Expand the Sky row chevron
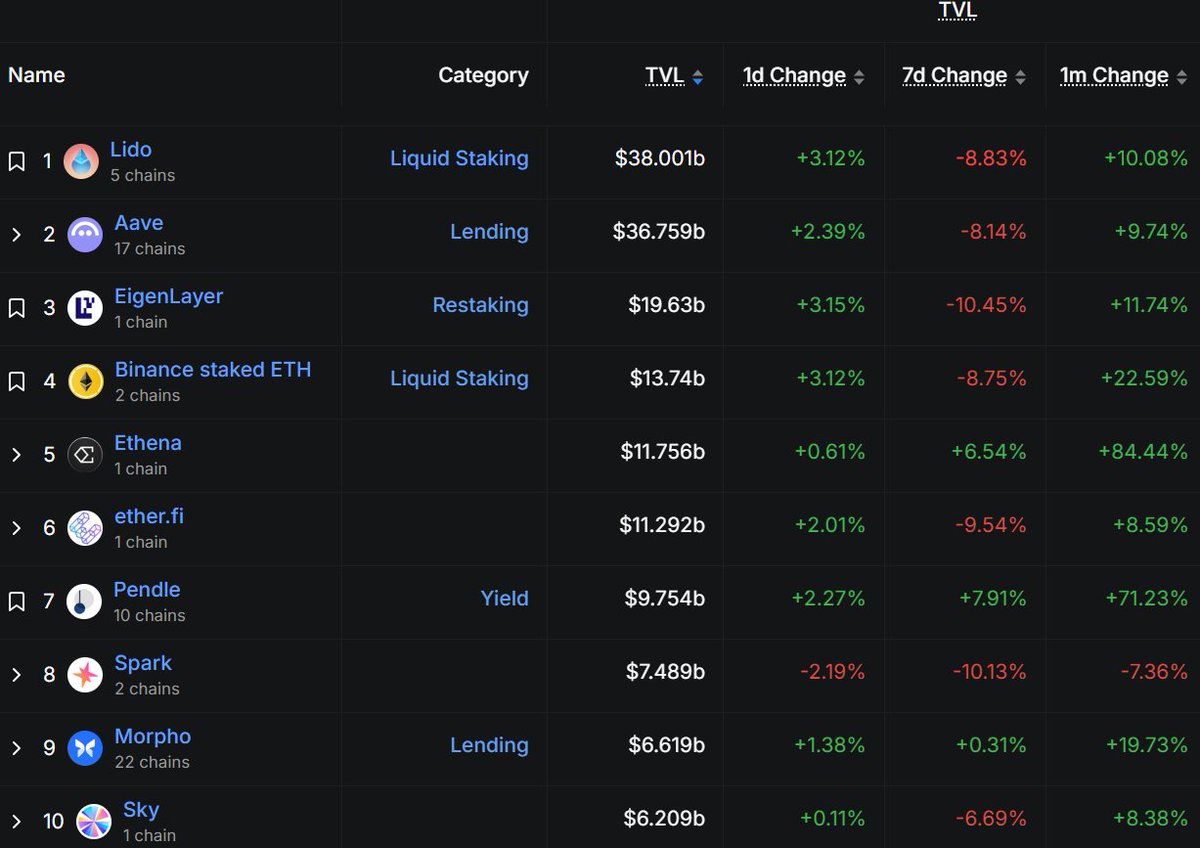 click(16, 821)
